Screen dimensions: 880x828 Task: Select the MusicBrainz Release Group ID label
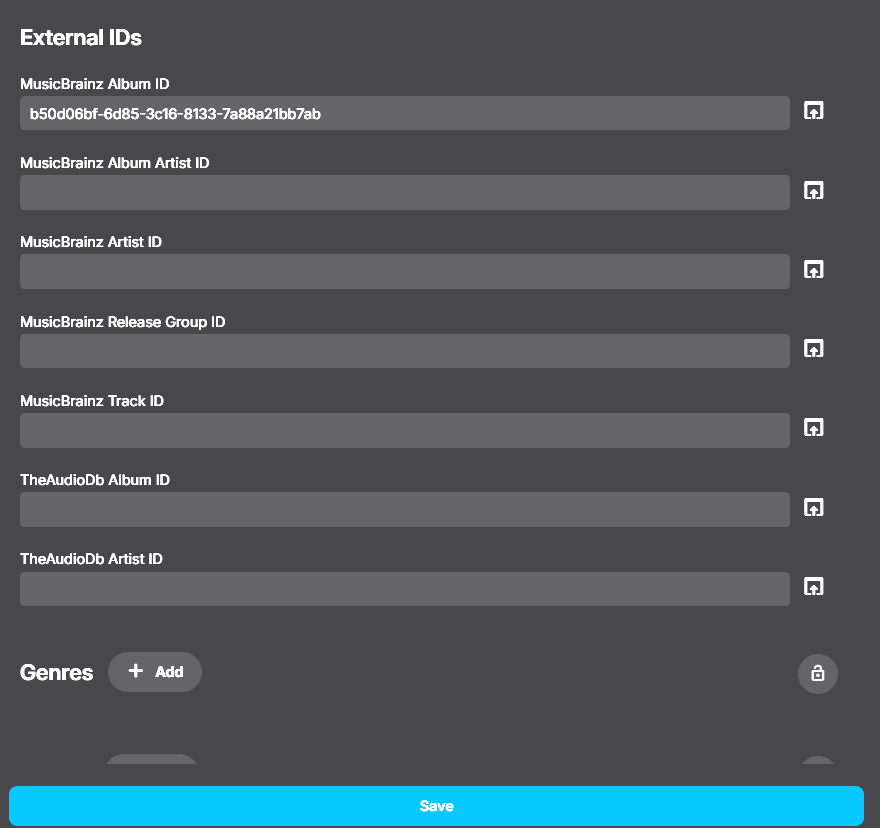coord(123,322)
